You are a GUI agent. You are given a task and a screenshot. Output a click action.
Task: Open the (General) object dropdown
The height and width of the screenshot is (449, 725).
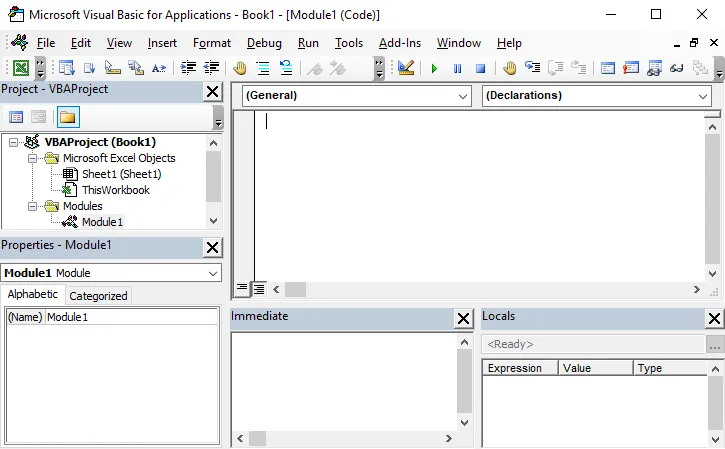point(462,96)
